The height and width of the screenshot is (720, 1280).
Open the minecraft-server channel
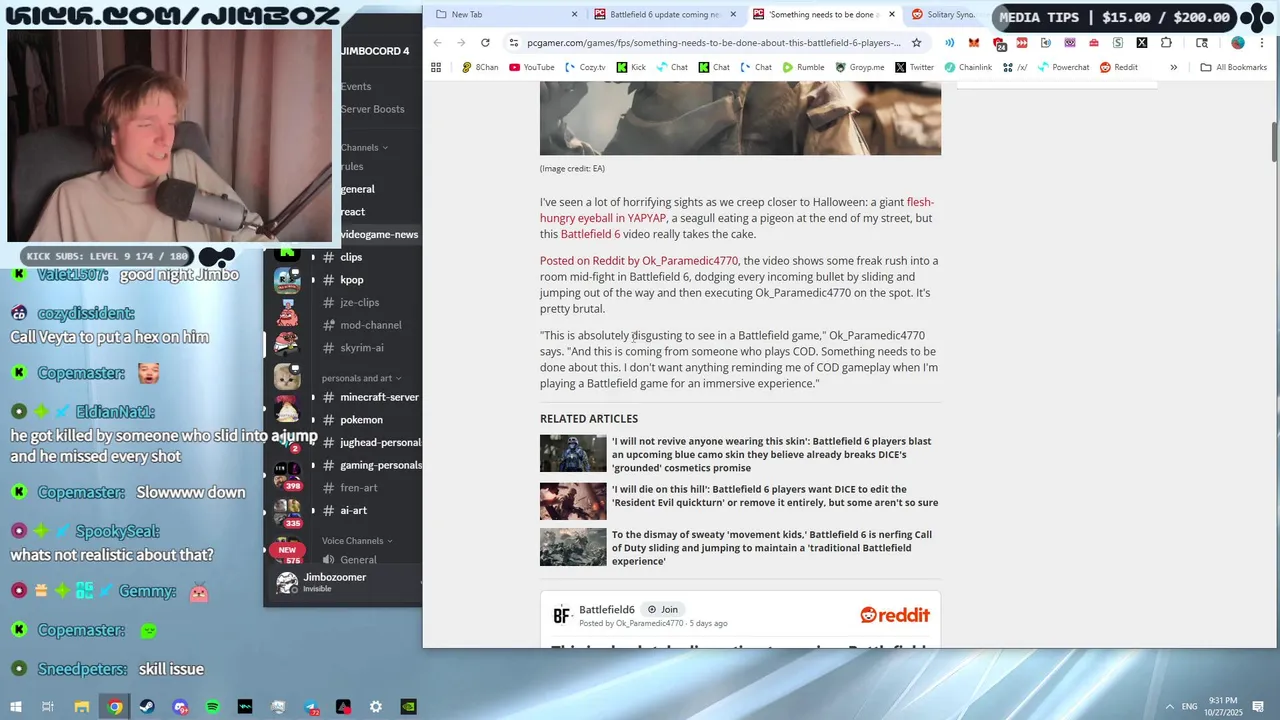[370, 397]
